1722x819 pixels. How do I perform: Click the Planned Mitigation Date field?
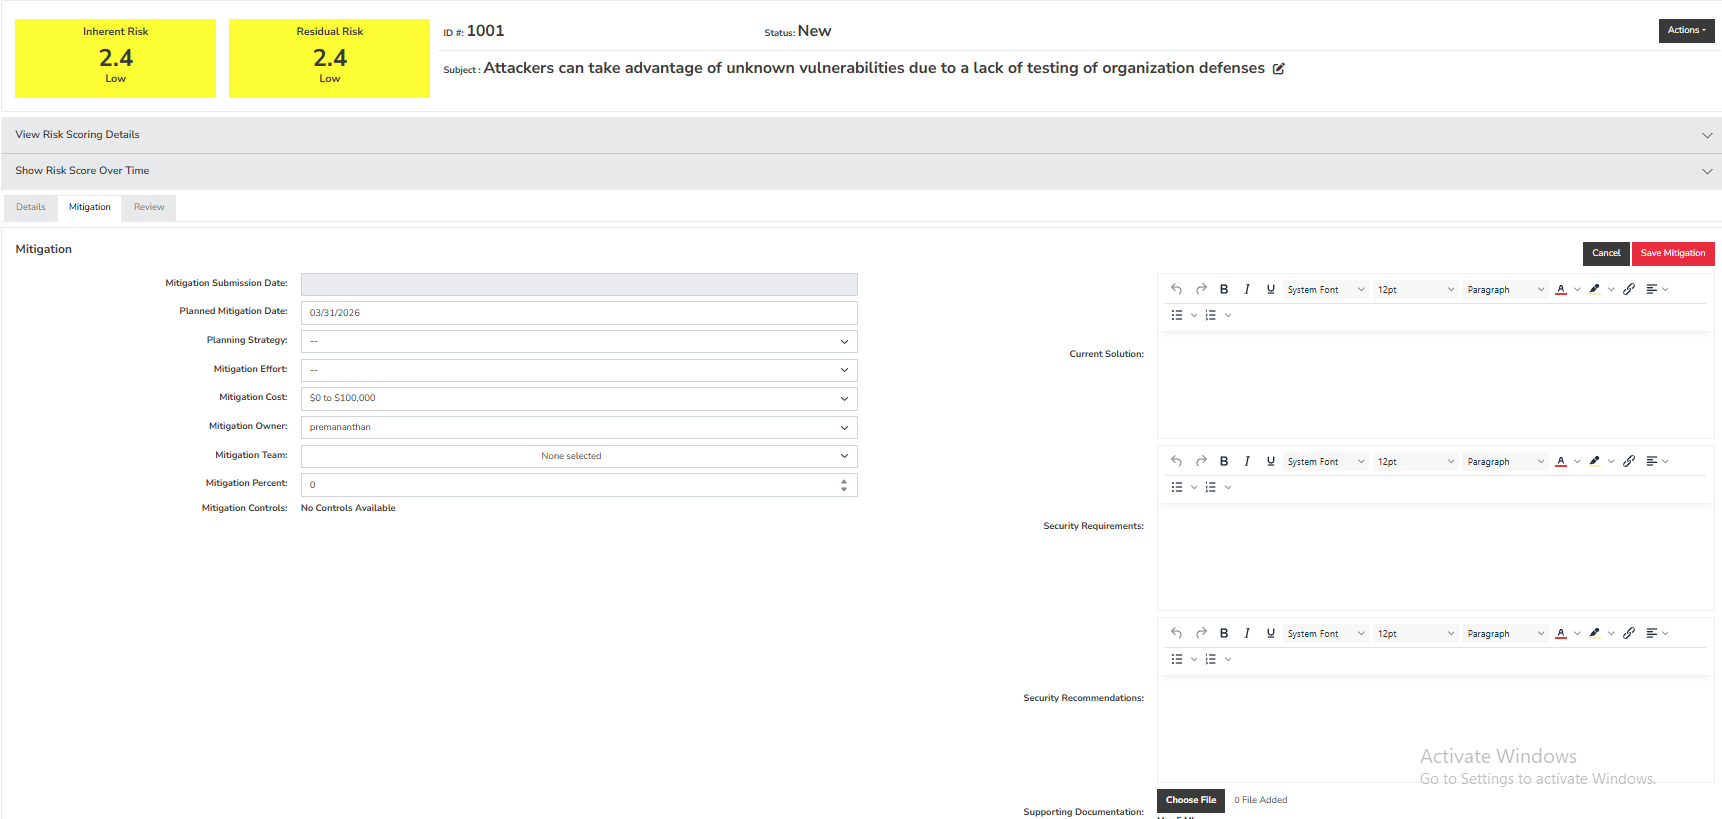579,313
